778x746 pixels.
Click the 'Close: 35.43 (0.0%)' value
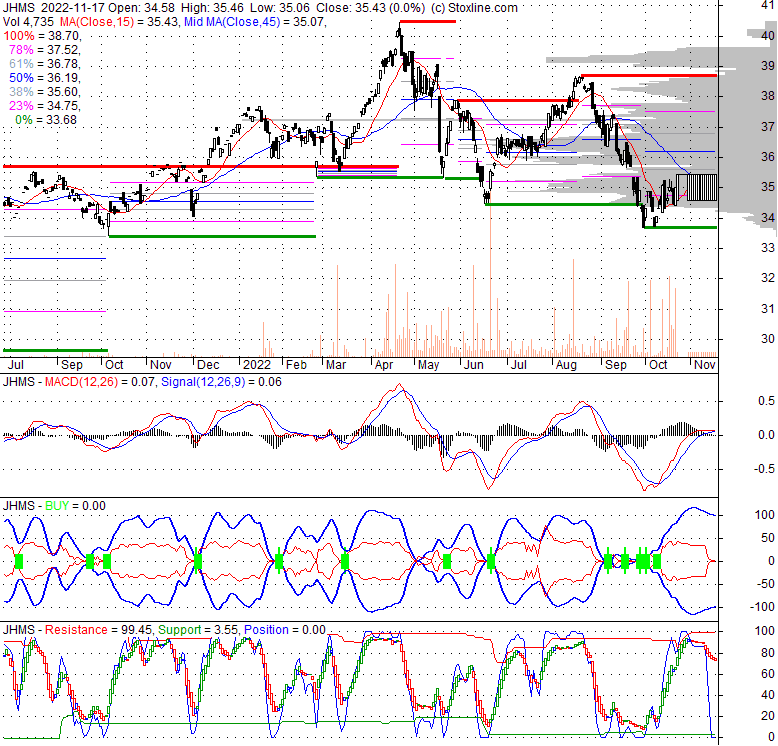370,8
